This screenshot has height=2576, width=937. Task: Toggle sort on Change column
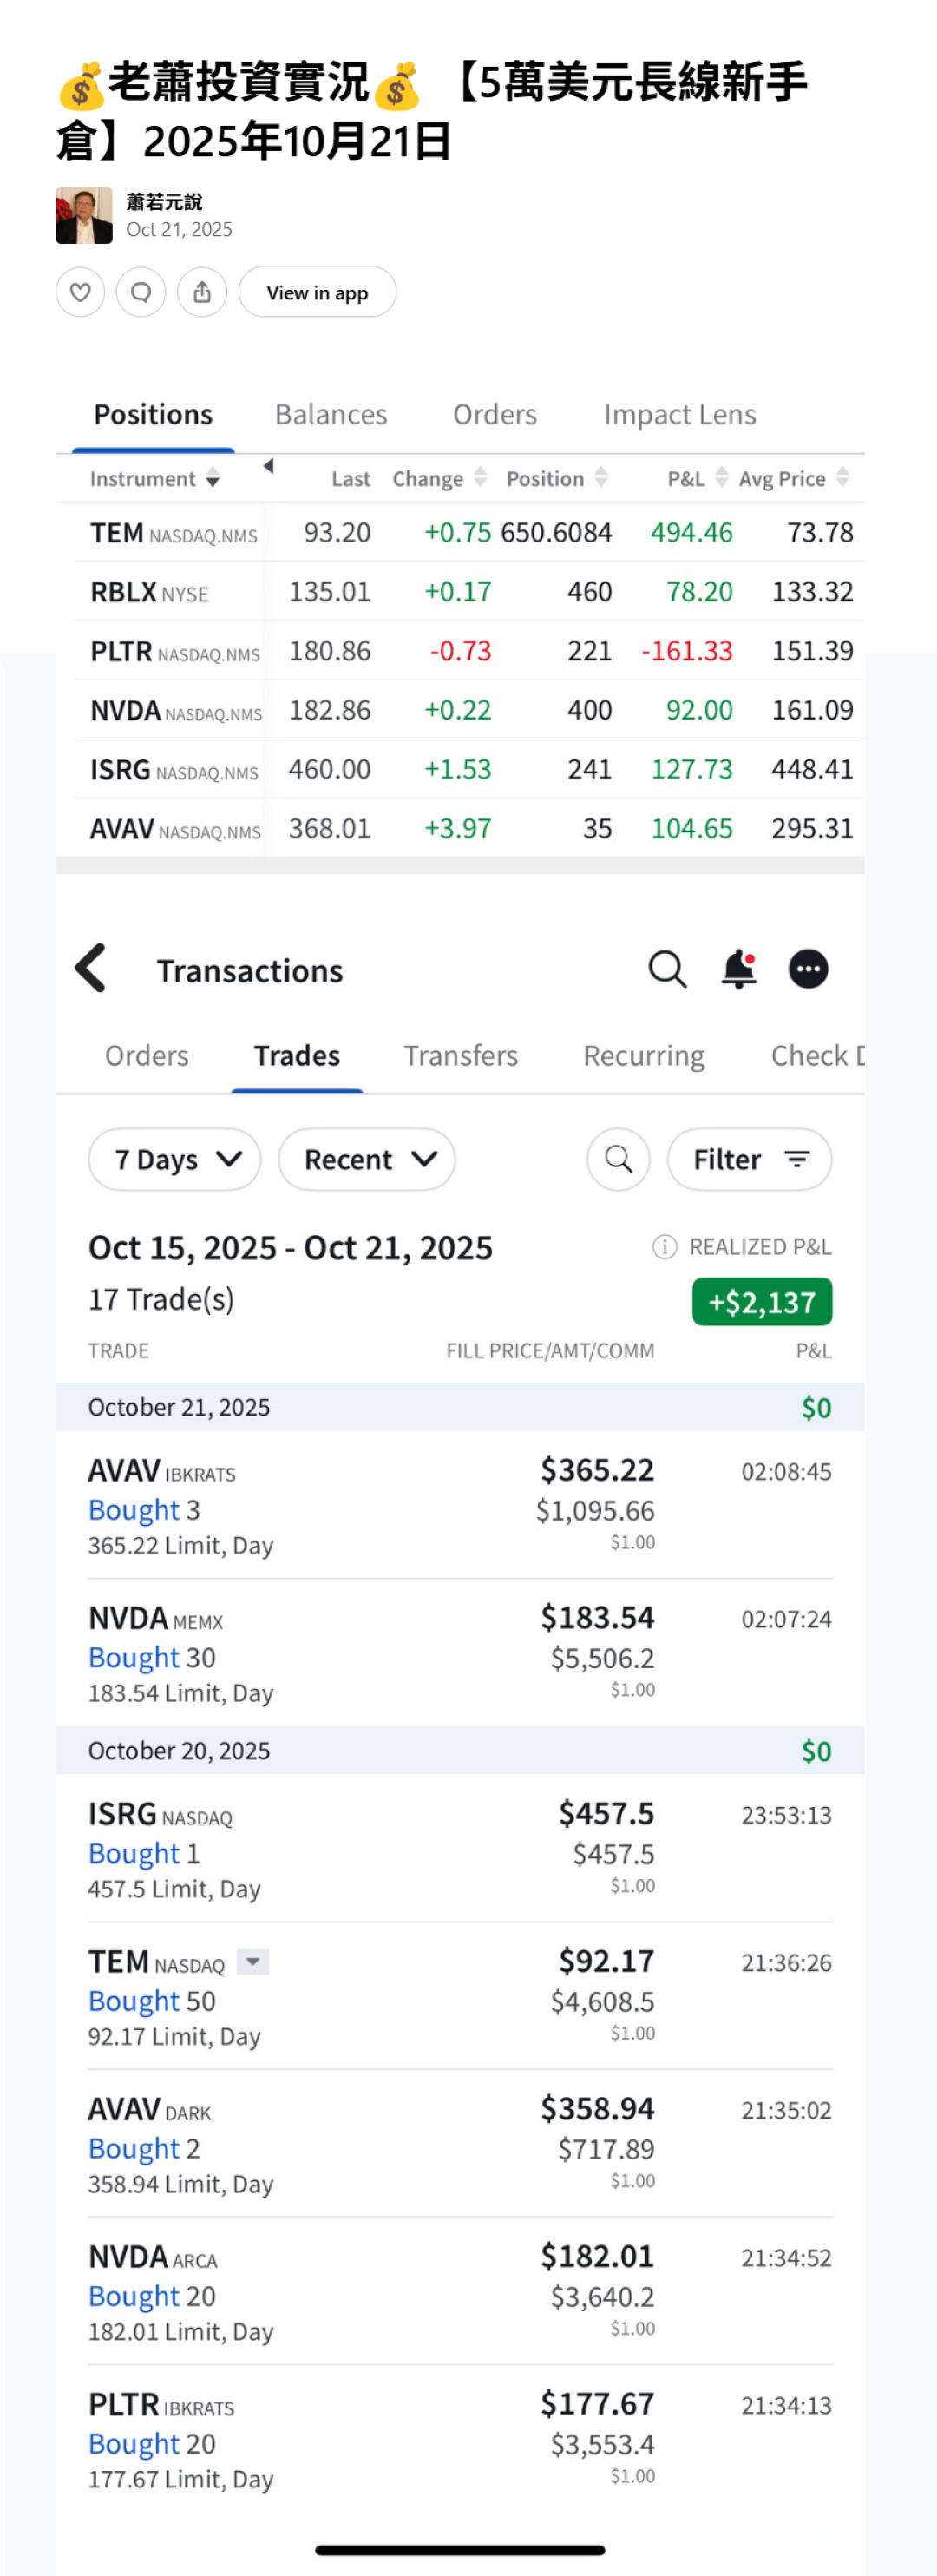pyautogui.click(x=481, y=477)
